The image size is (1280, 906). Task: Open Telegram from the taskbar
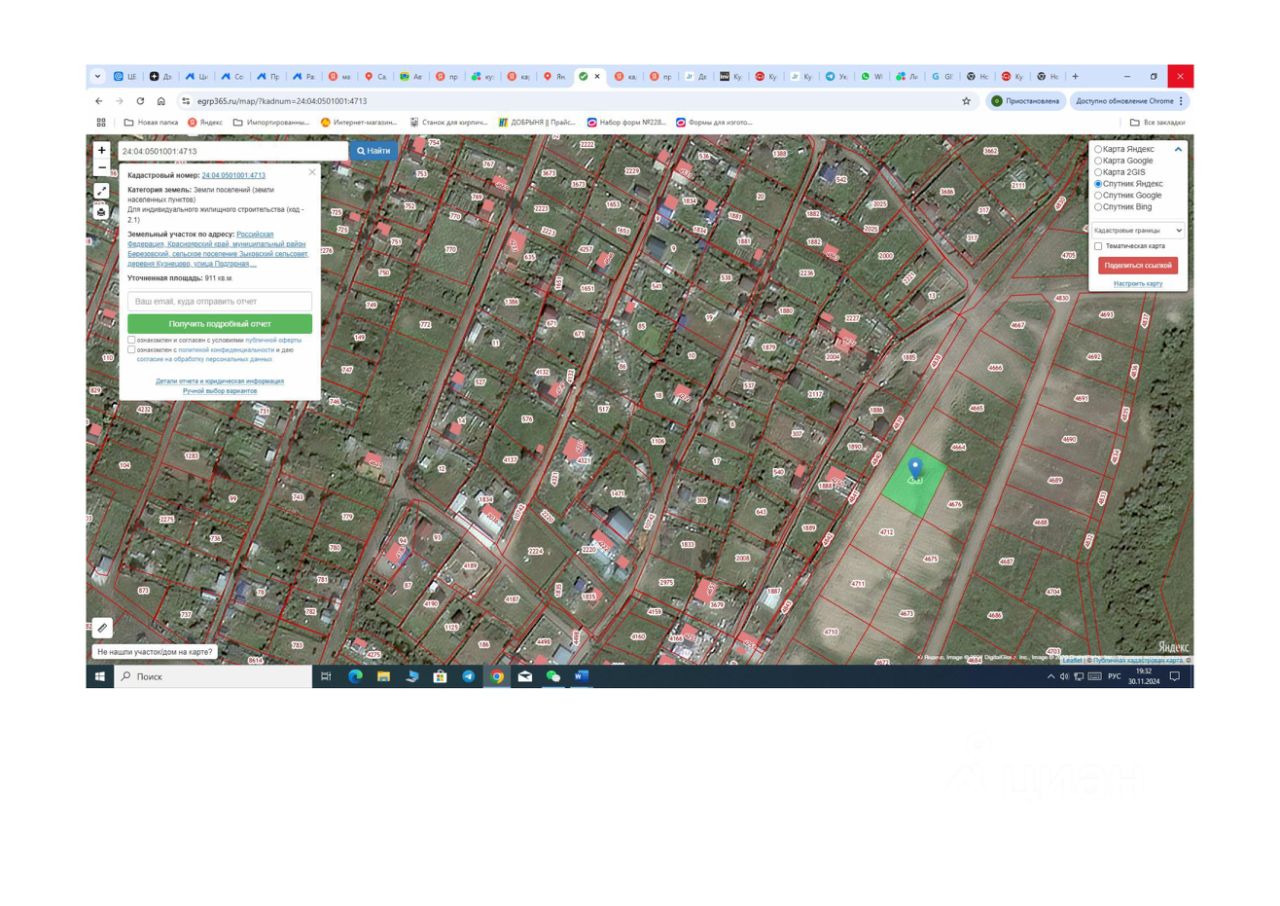click(x=468, y=677)
